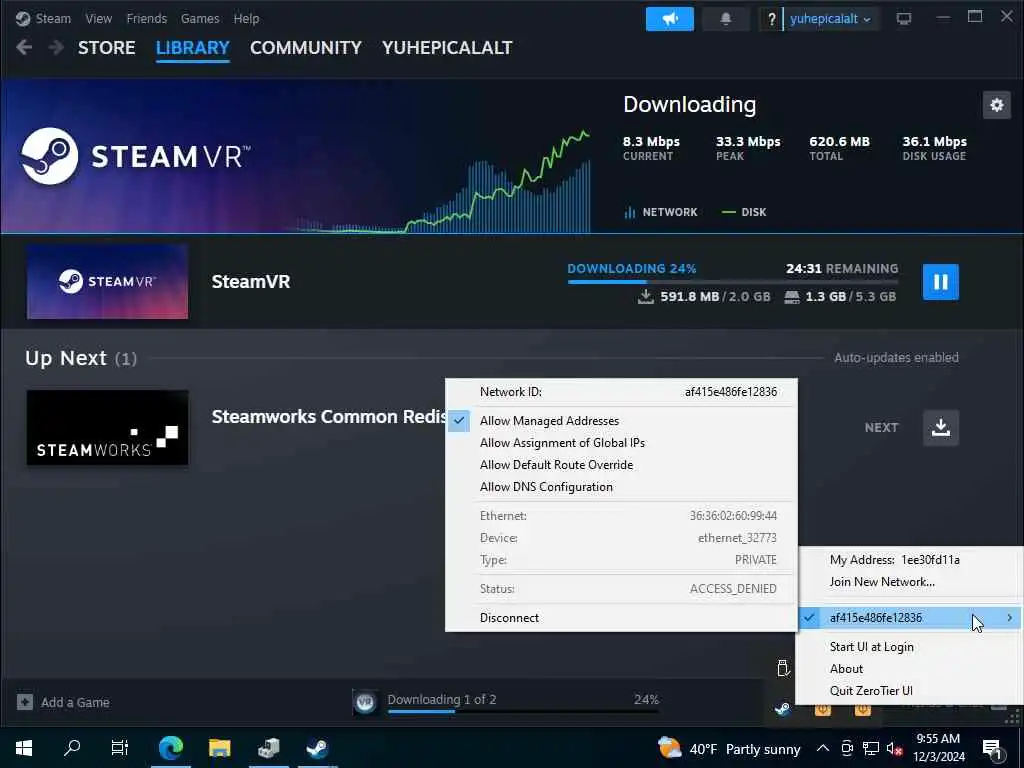This screenshot has height=768, width=1024.
Task: Click the Ethernet 36:36:02:60:99:44 value
Action: click(733, 516)
